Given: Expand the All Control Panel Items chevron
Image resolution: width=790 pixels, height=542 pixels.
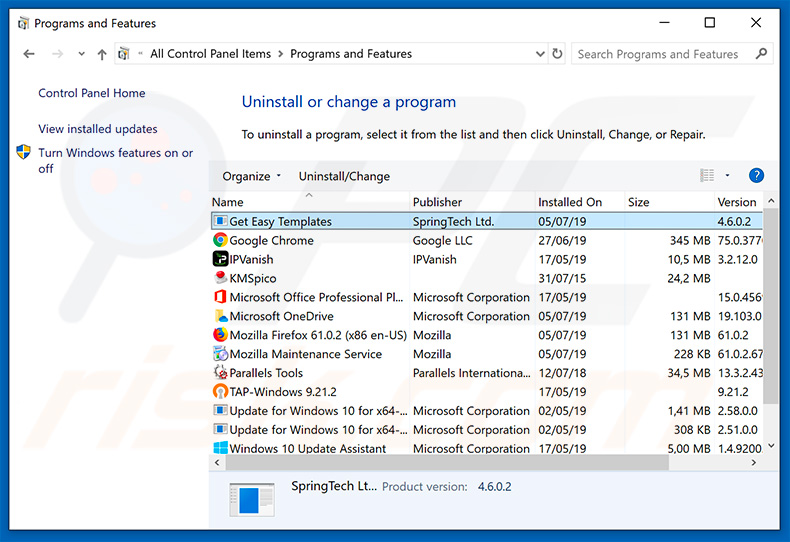Looking at the screenshot, I should 281,54.
